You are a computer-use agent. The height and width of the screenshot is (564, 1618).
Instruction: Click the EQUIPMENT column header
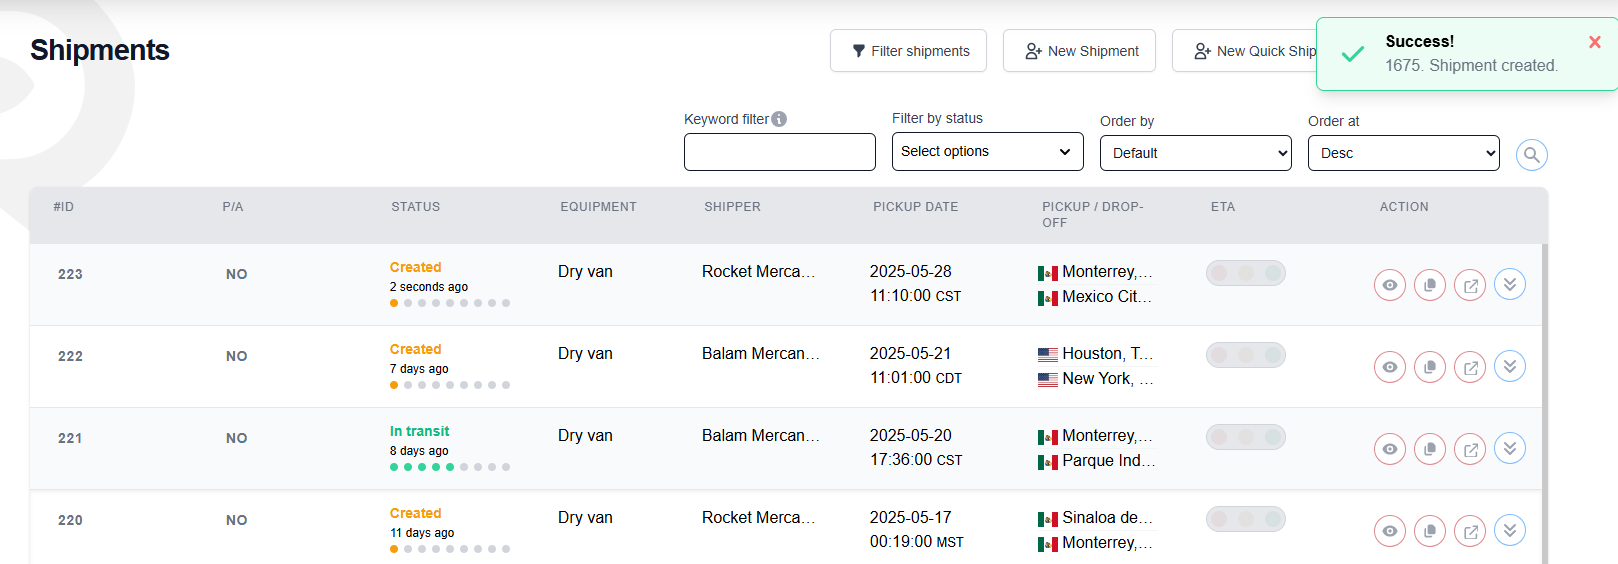click(x=598, y=207)
